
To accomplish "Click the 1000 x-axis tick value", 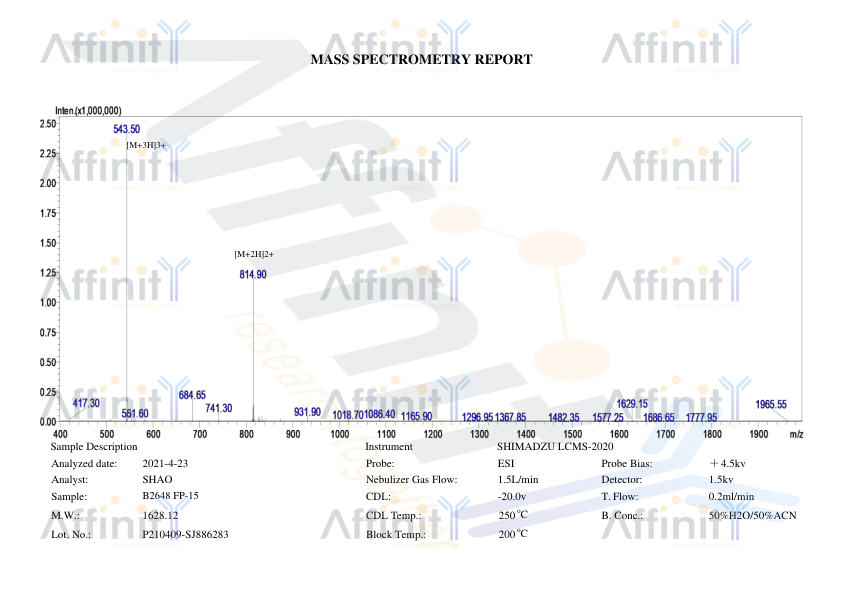I will tap(340, 434).
